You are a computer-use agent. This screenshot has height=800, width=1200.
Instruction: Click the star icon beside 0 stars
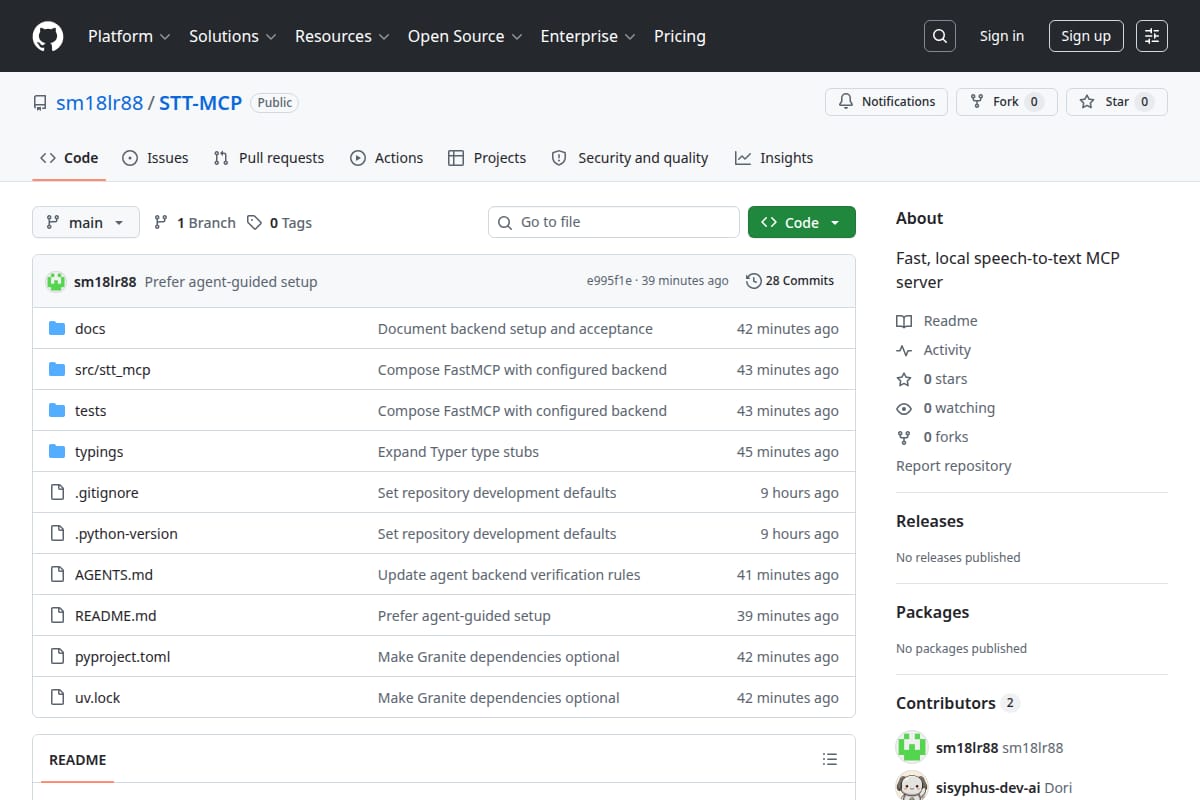pyautogui.click(x=904, y=379)
